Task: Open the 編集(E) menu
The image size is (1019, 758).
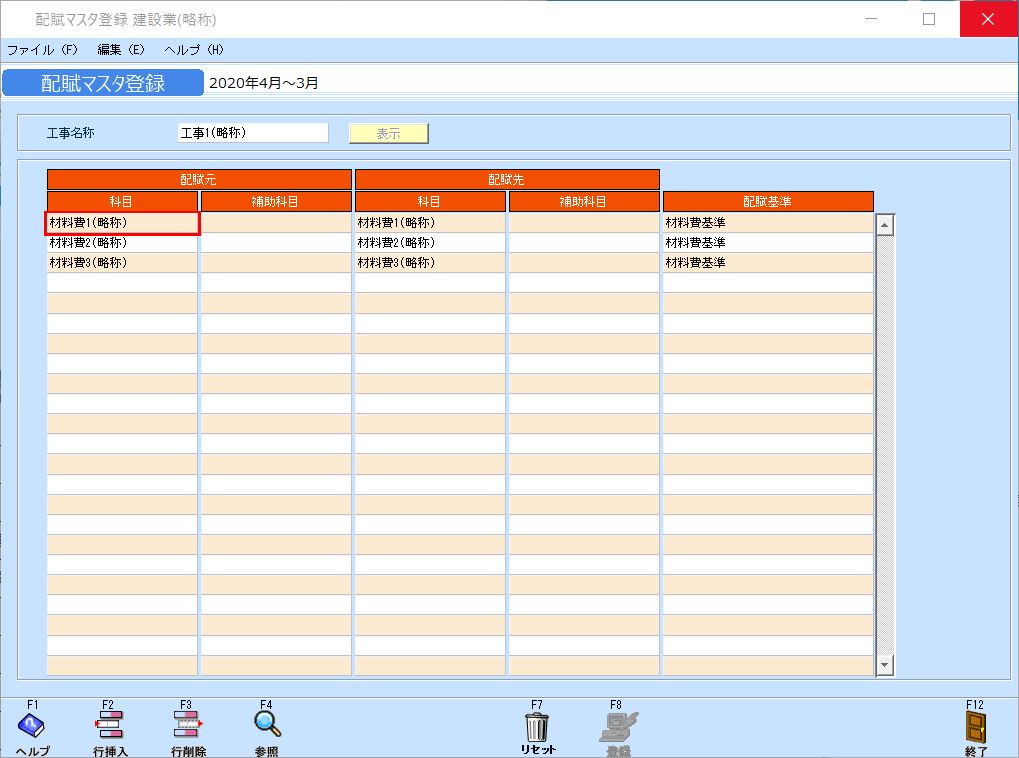Action: [x=121, y=49]
